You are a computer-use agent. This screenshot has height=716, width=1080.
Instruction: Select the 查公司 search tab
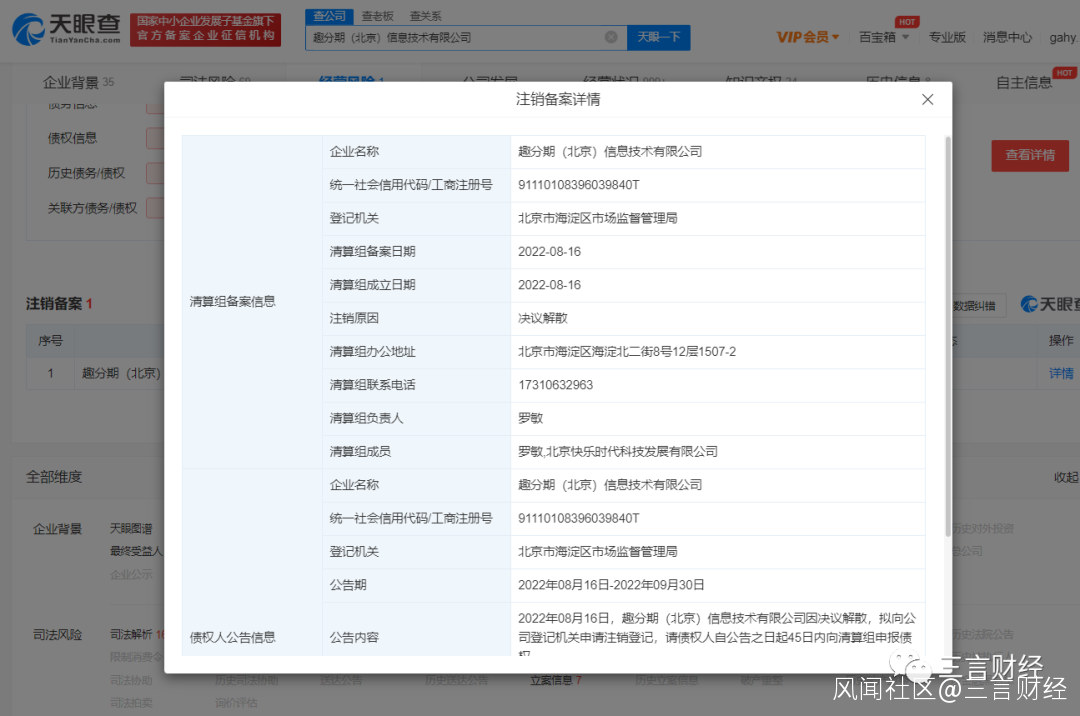pos(329,16)
